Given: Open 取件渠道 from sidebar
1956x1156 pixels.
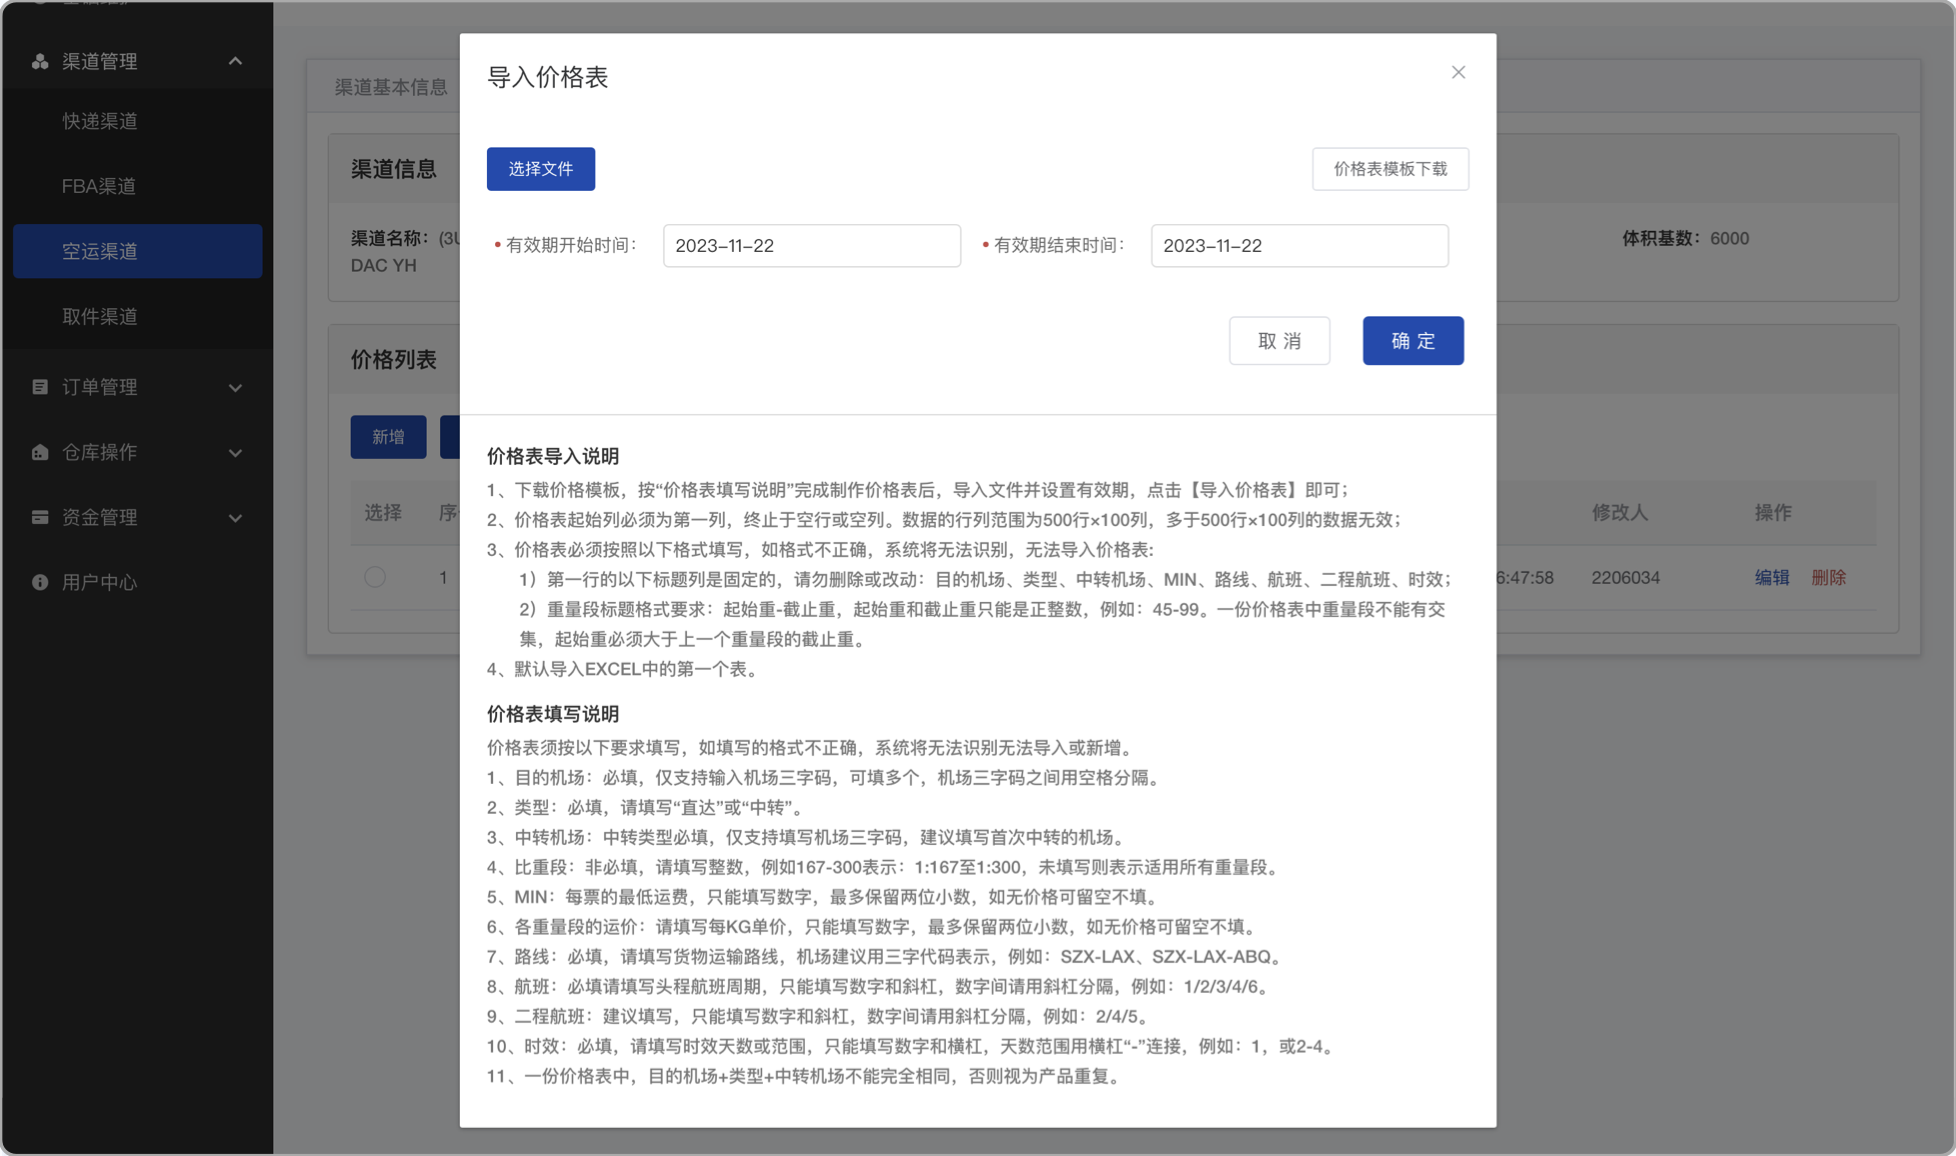Looking at the screenshot, I should (100, 316).
